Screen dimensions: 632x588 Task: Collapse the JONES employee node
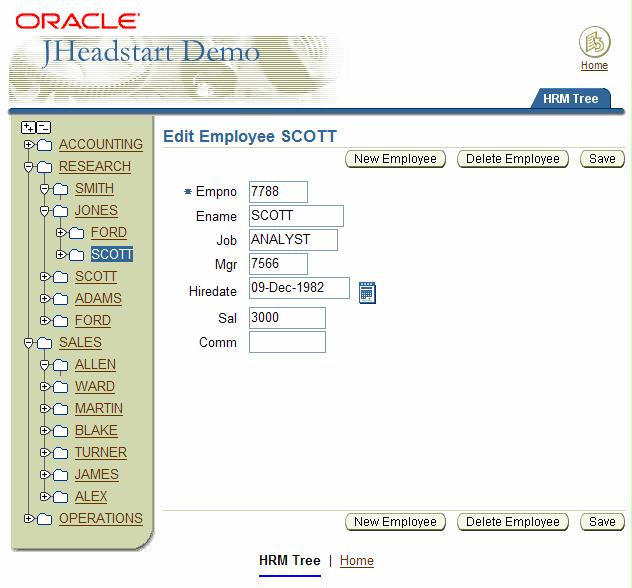(x=45, y=211)
